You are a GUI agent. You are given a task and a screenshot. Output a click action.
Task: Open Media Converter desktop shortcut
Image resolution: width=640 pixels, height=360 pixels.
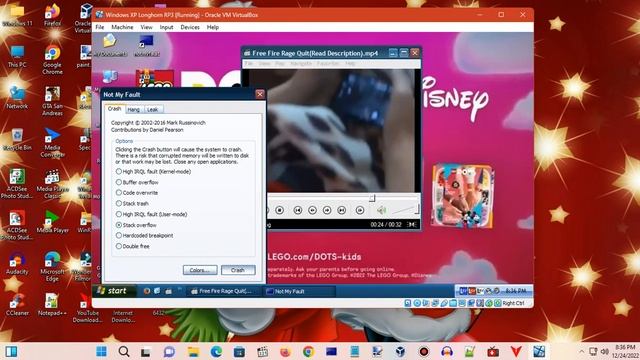click(52, 142)
